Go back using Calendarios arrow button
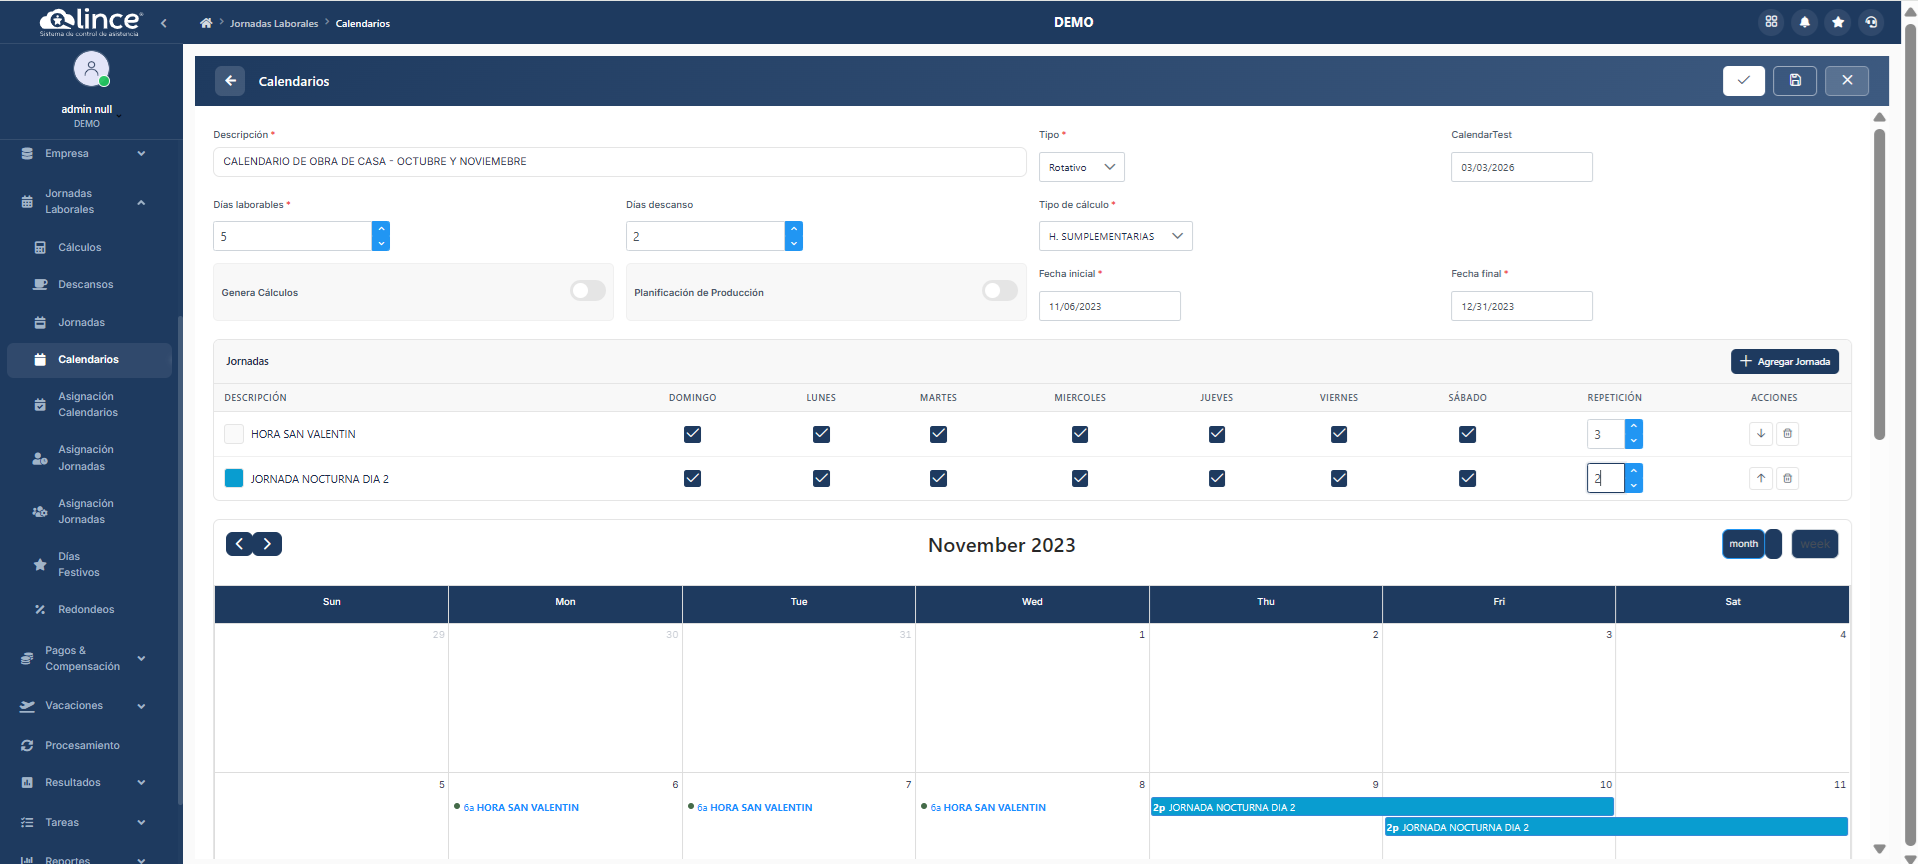The width and height of the screenshot is (1918, 864). (x=230, y=81)
